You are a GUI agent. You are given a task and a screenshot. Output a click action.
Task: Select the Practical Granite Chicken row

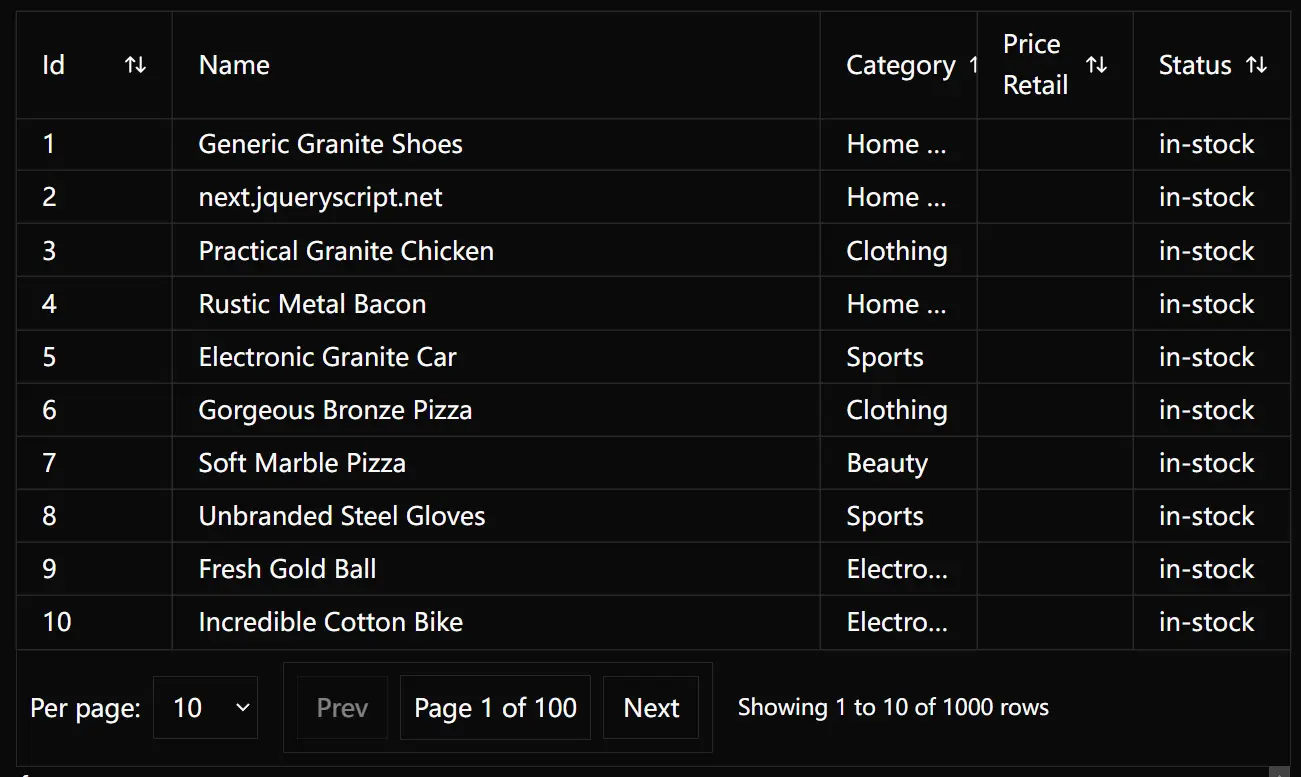tap(653, 250)
